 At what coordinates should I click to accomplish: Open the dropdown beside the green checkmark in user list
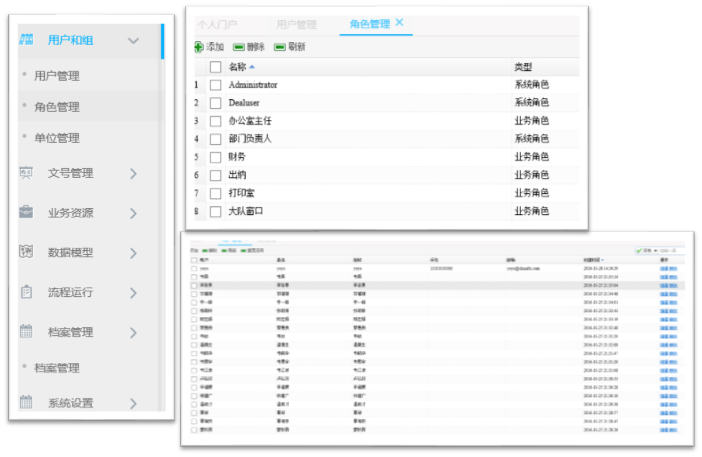(x=655, y=251)
